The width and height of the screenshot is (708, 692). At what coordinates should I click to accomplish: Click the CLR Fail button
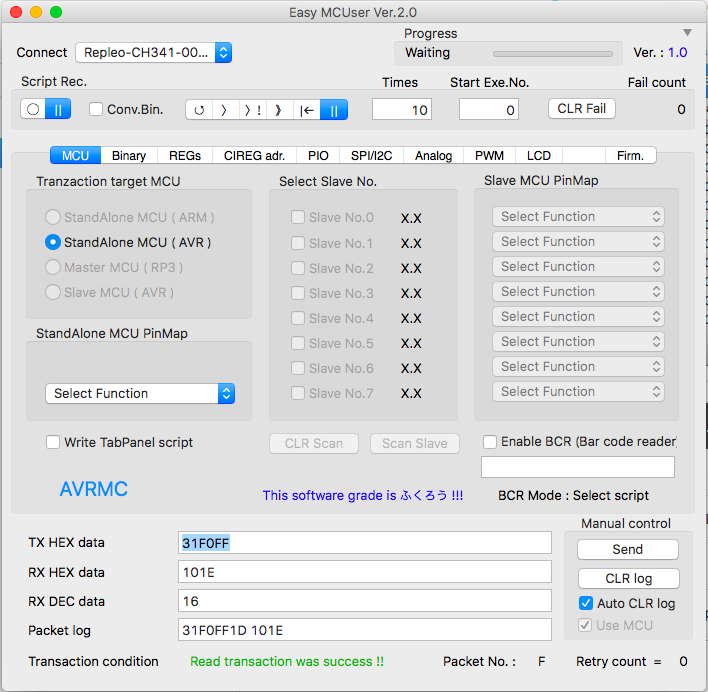click(x=582, y=109)
